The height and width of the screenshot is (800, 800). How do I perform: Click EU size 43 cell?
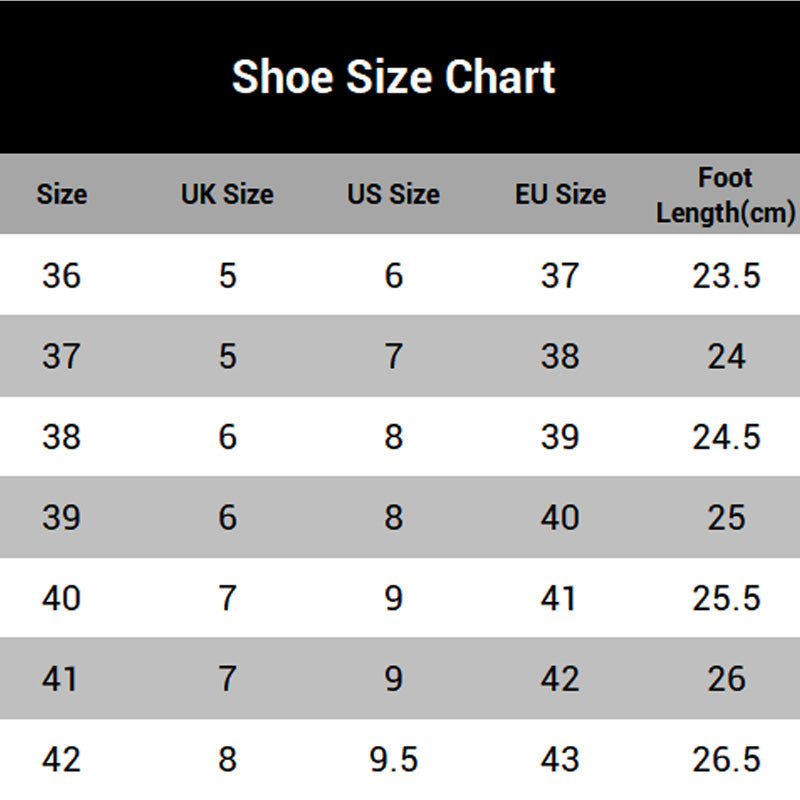[x=560, y=759]
